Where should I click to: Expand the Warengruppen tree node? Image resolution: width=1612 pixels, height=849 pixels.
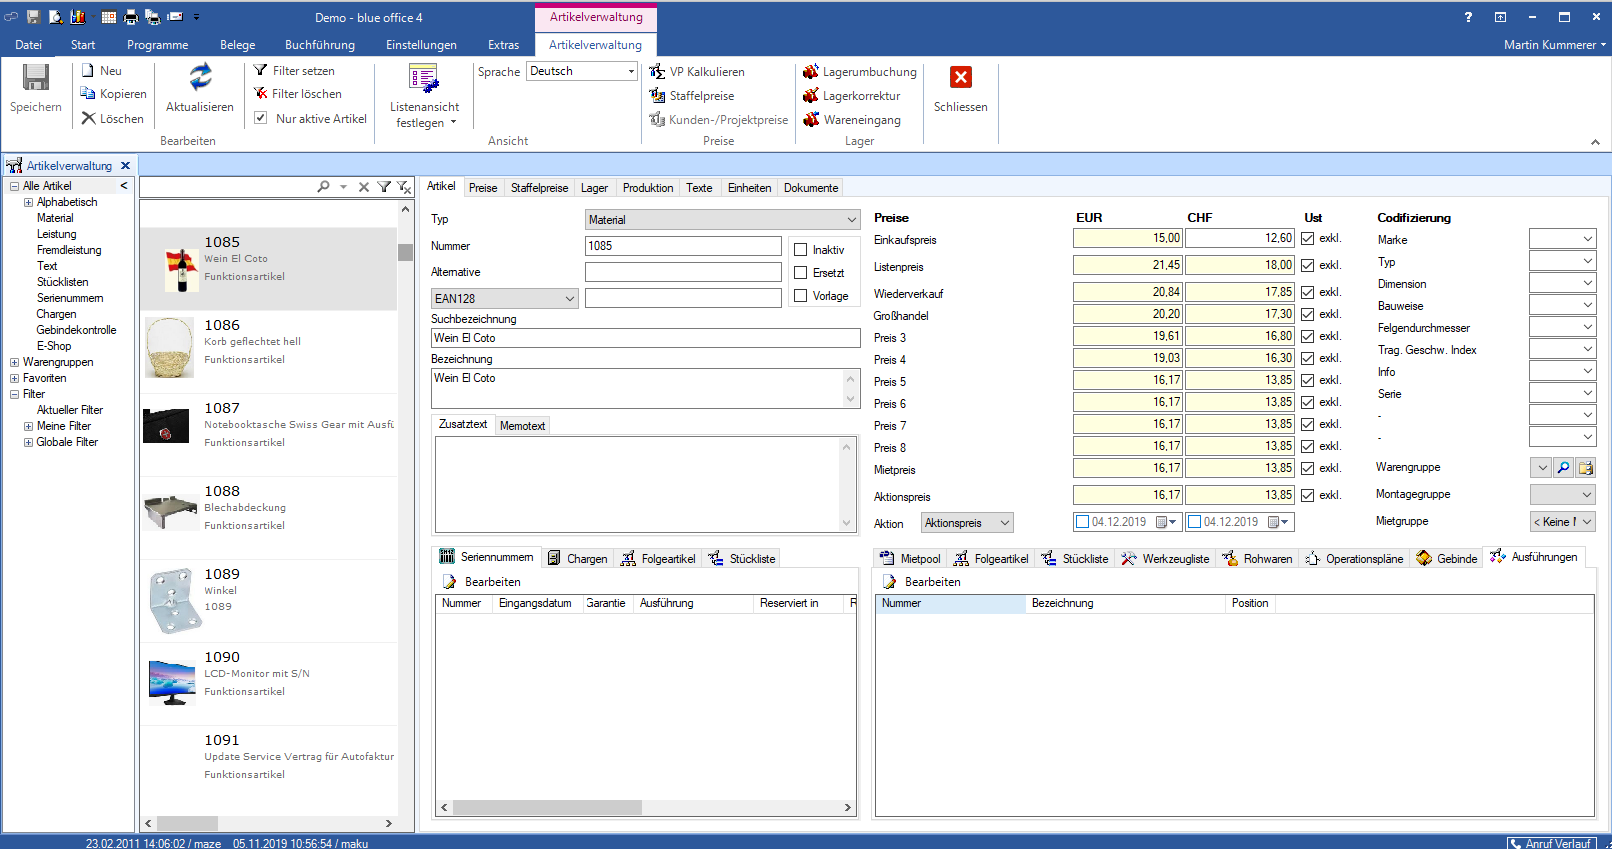click(14, 362)
